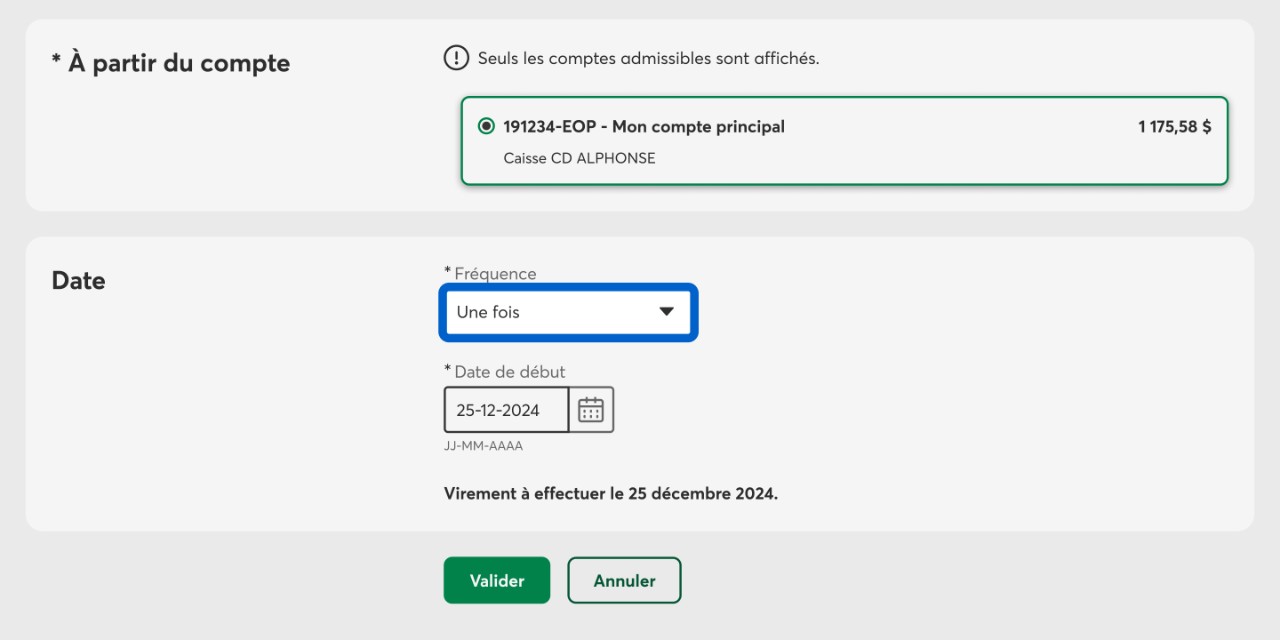Click the JJ-MM-AAAA format hint
Screen dimensions: 1280x640
pyautogui.click(x=484, y=446)
